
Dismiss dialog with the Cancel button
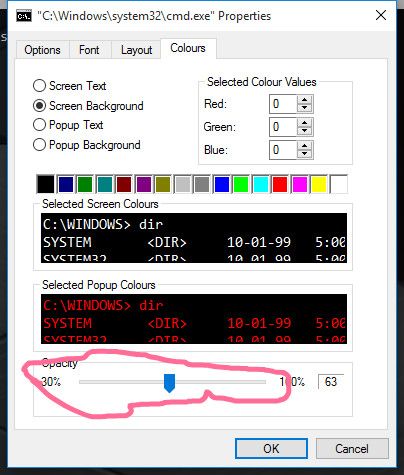(352, 449)
